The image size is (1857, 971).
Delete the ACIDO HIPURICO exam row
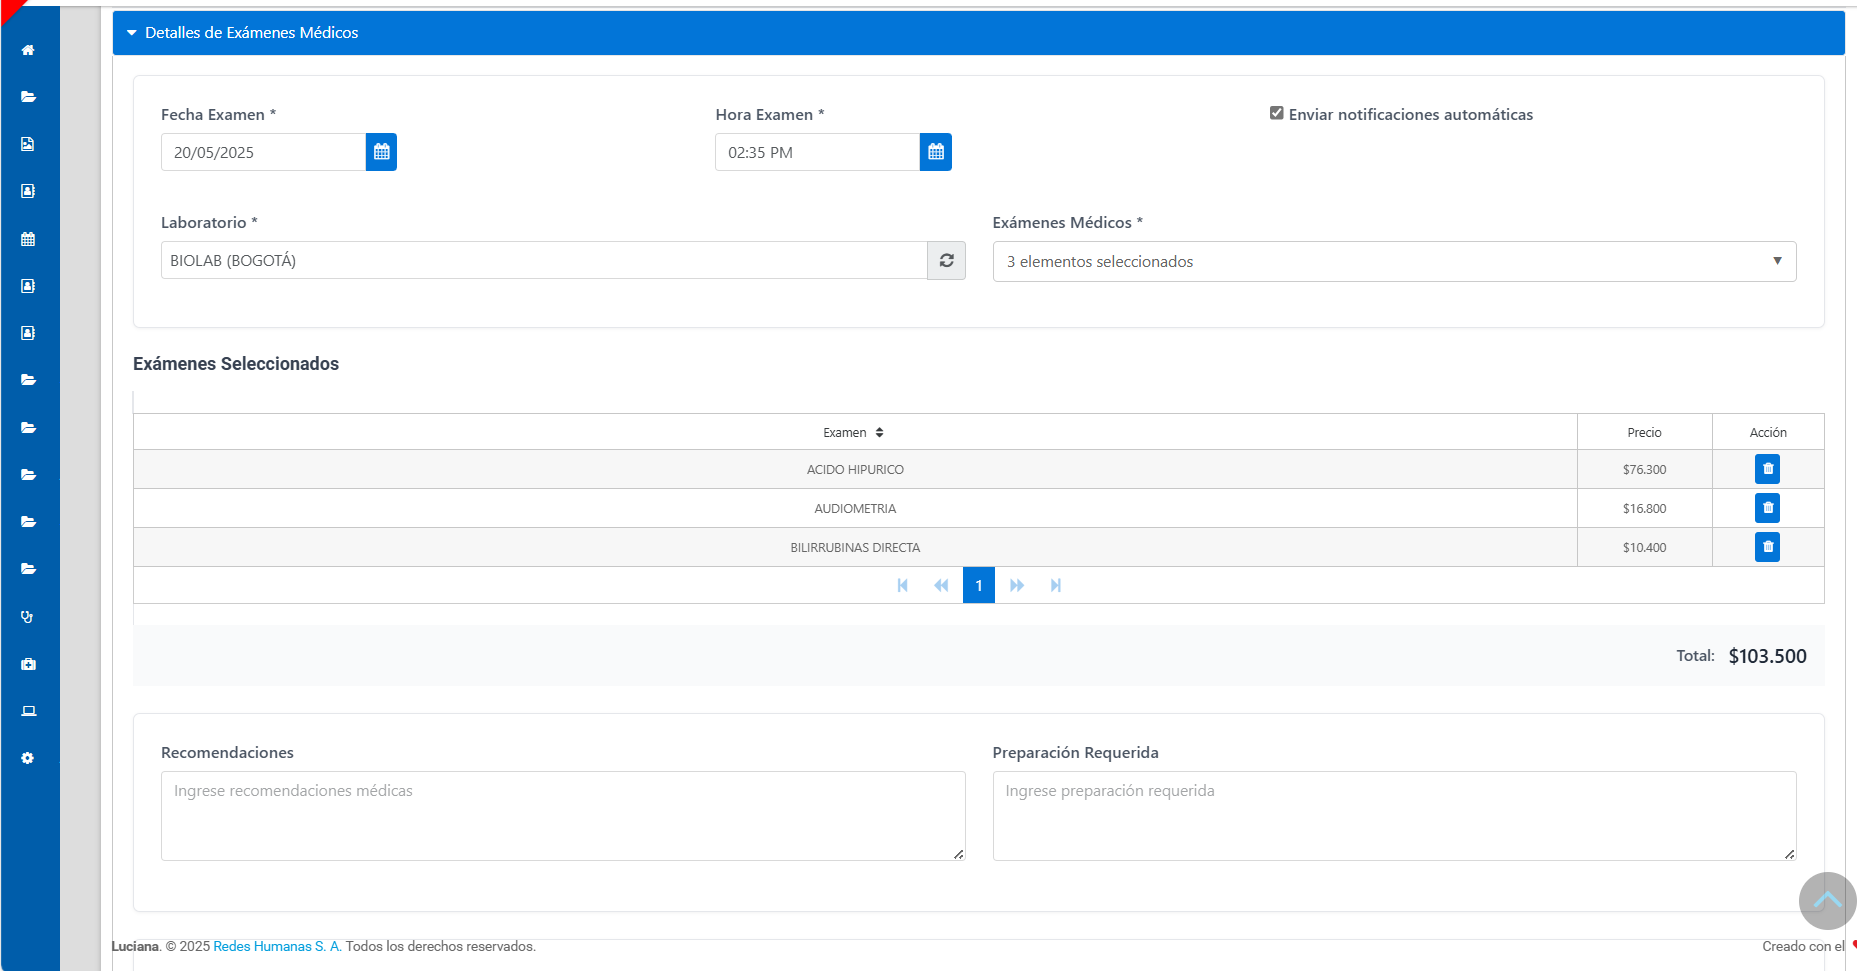(1767, 469)
